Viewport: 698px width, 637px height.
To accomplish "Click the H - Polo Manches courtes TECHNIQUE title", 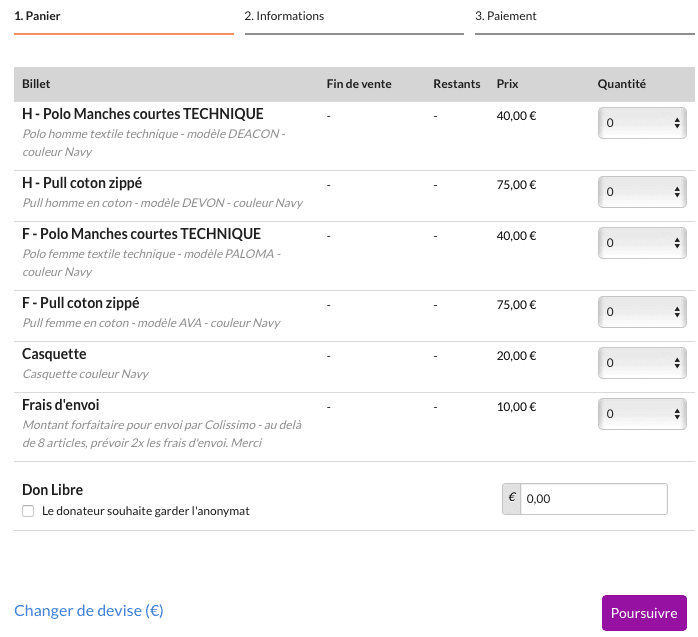I will (142, 114).
